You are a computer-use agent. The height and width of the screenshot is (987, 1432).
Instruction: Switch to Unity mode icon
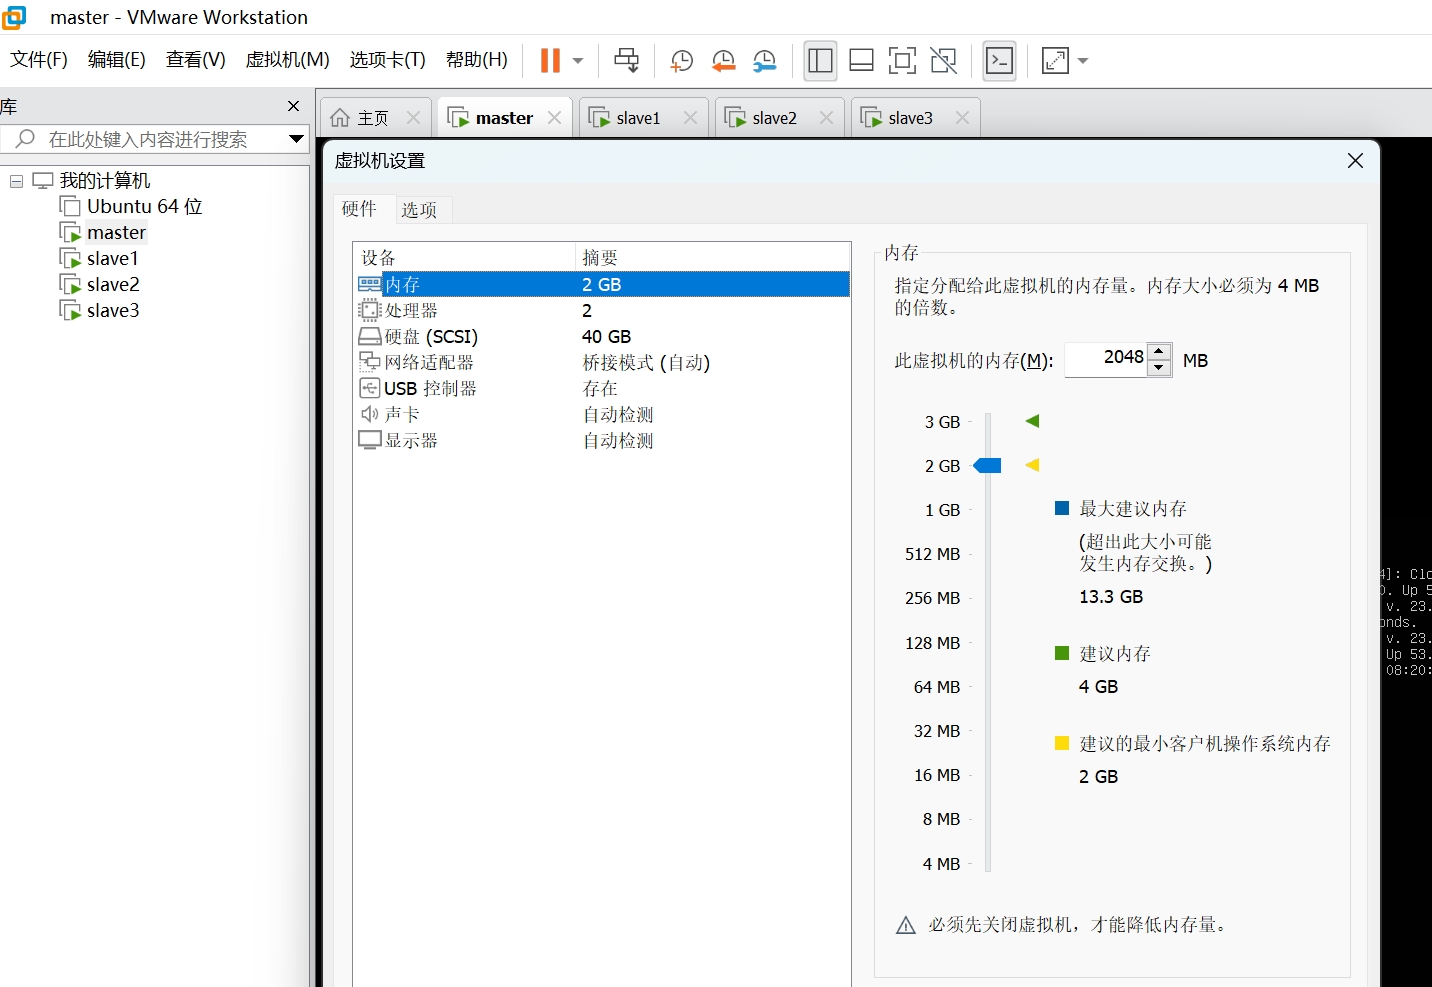pos(943,60)
